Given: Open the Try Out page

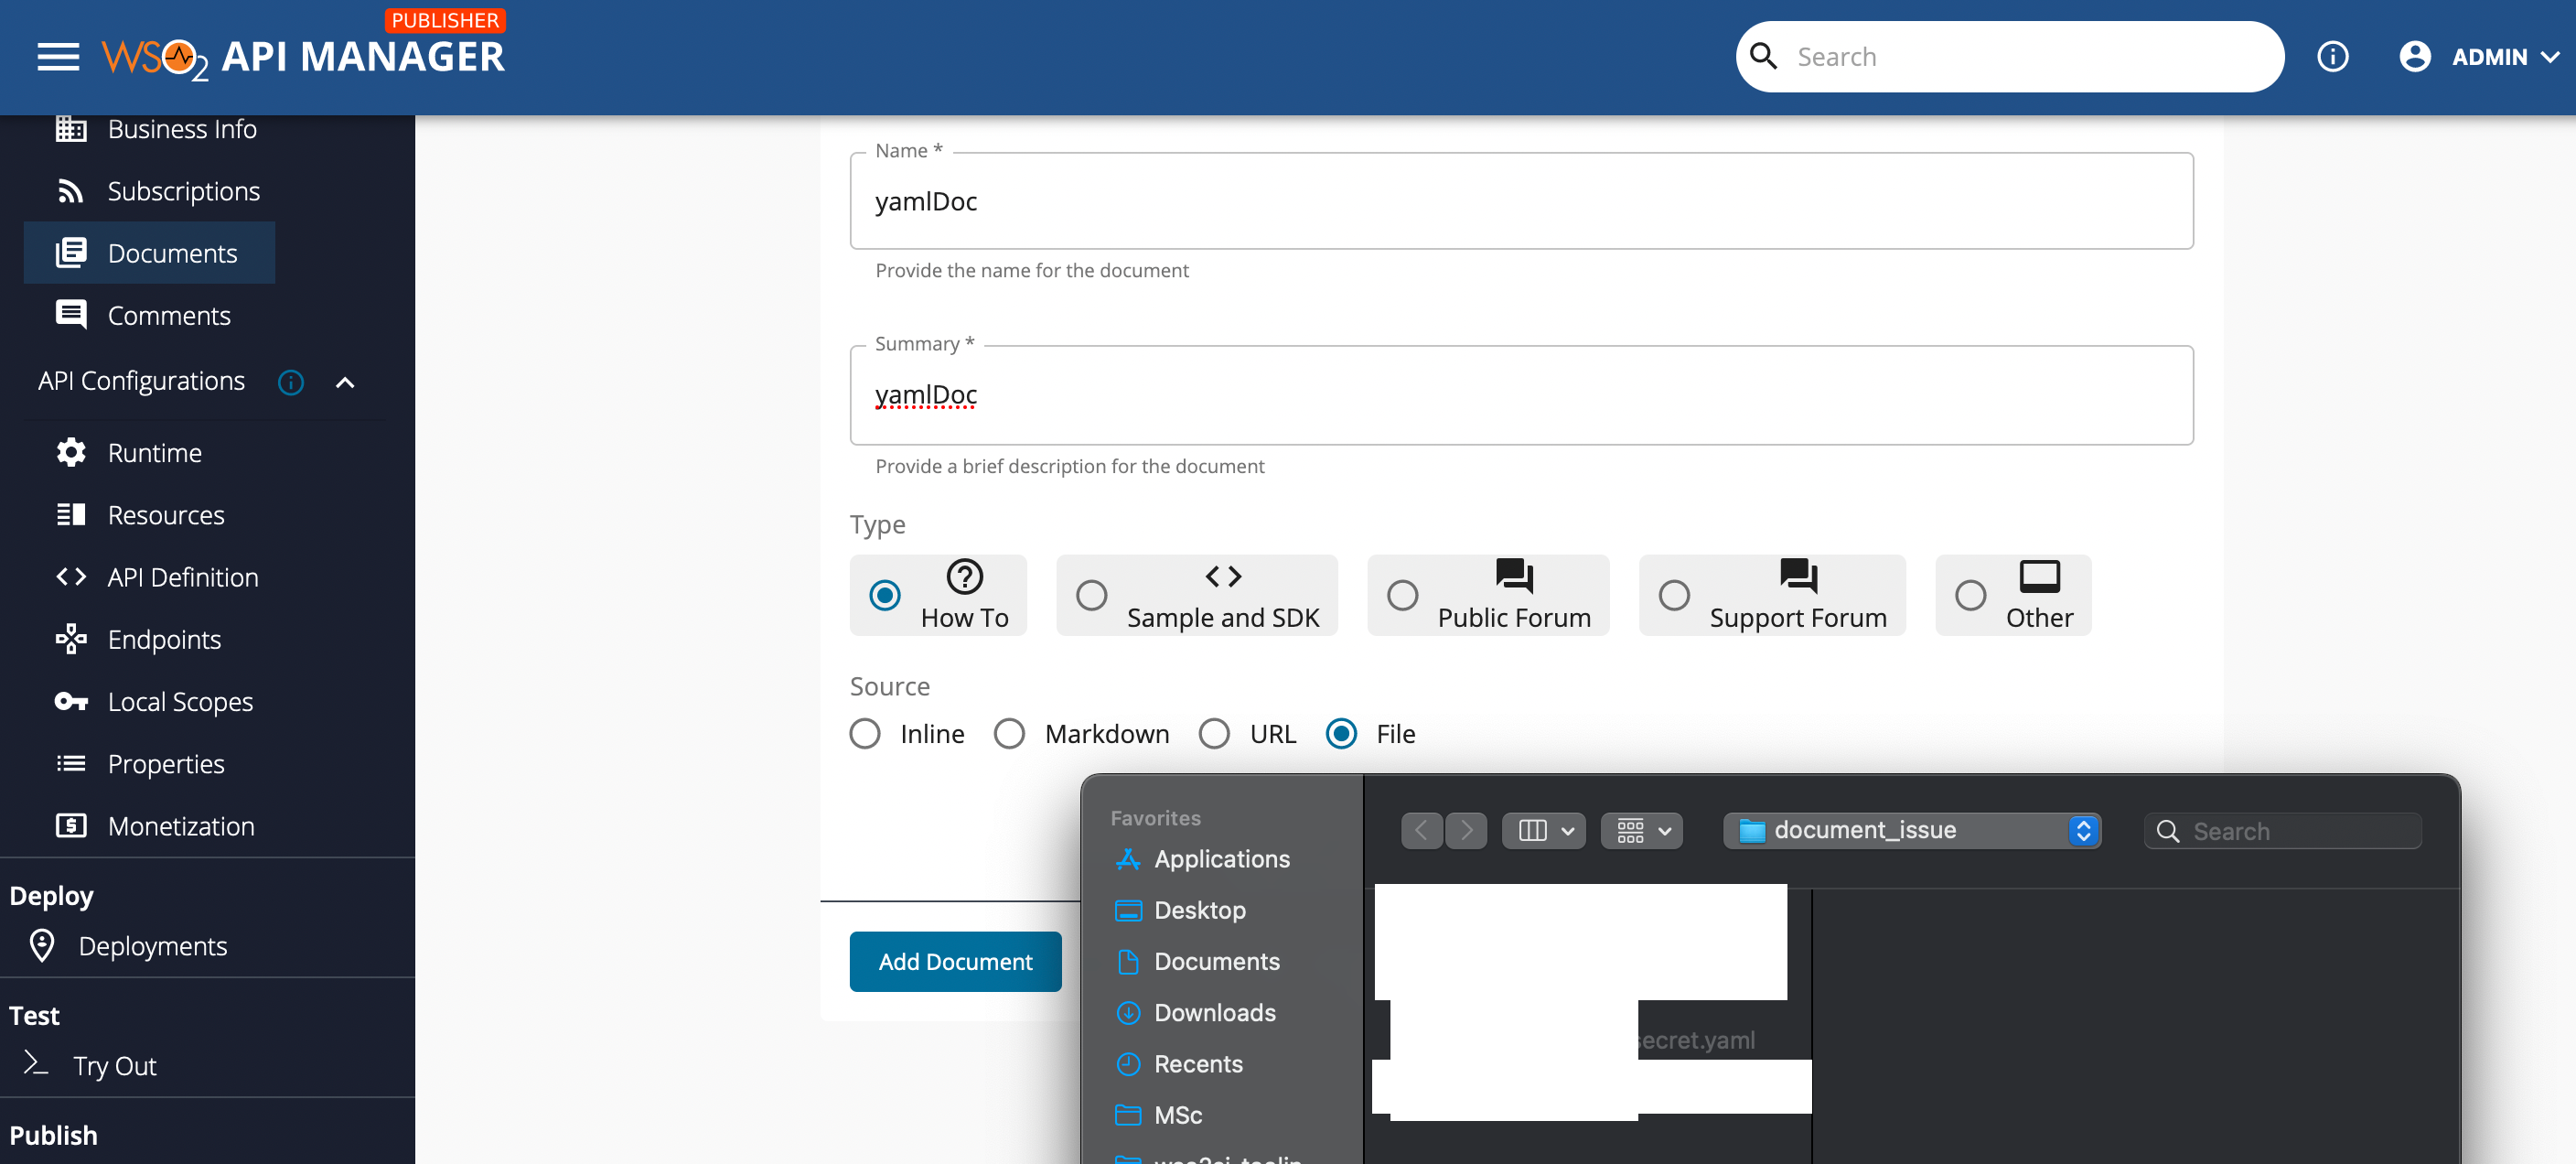Looking at the screenshot, I should [115, 1065].
